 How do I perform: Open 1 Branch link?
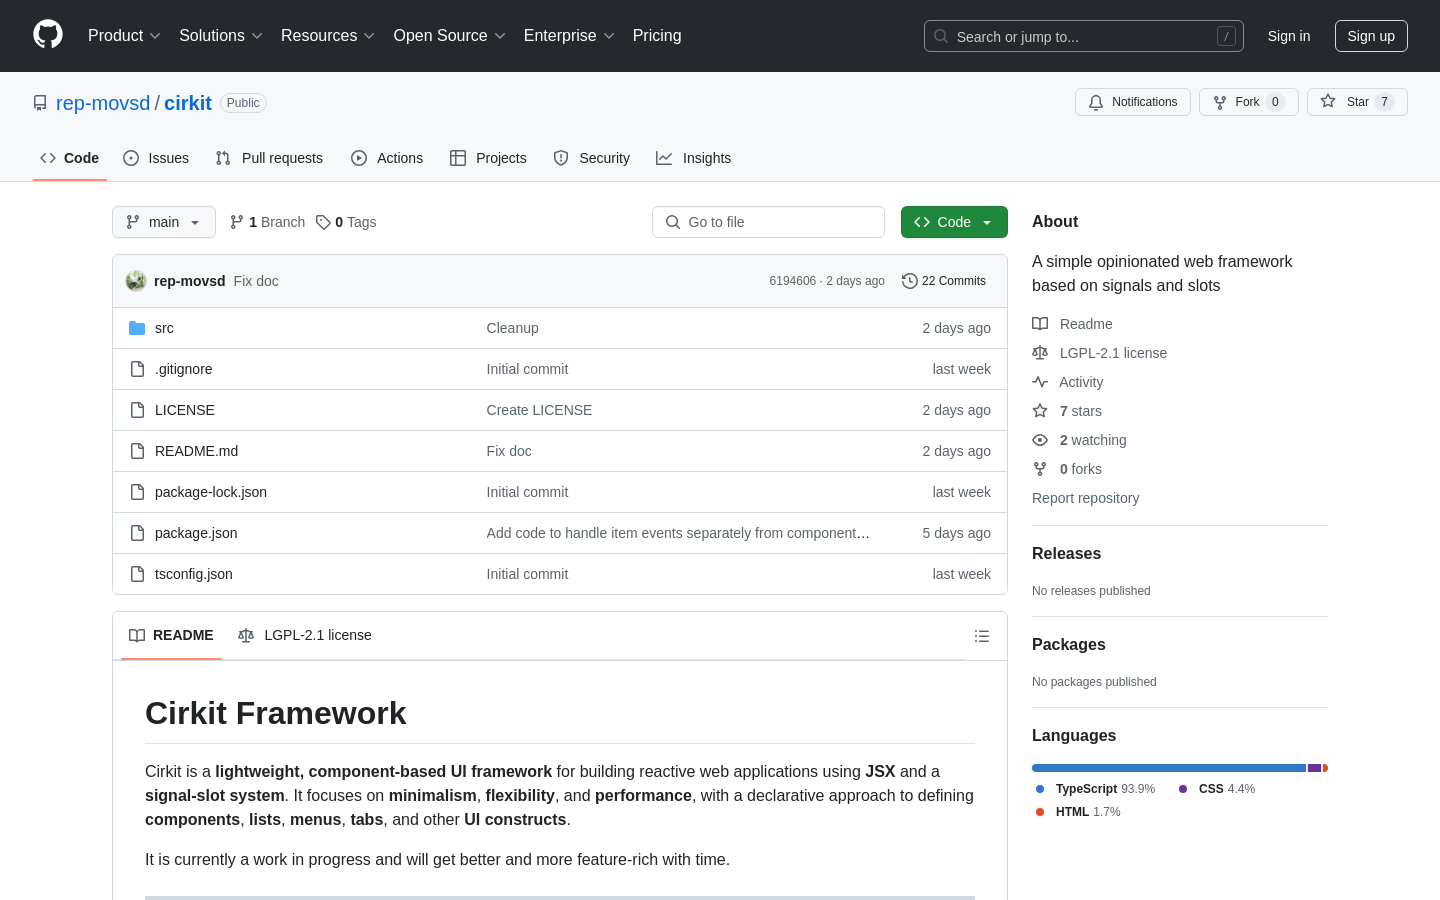click(x=267, y=222)
